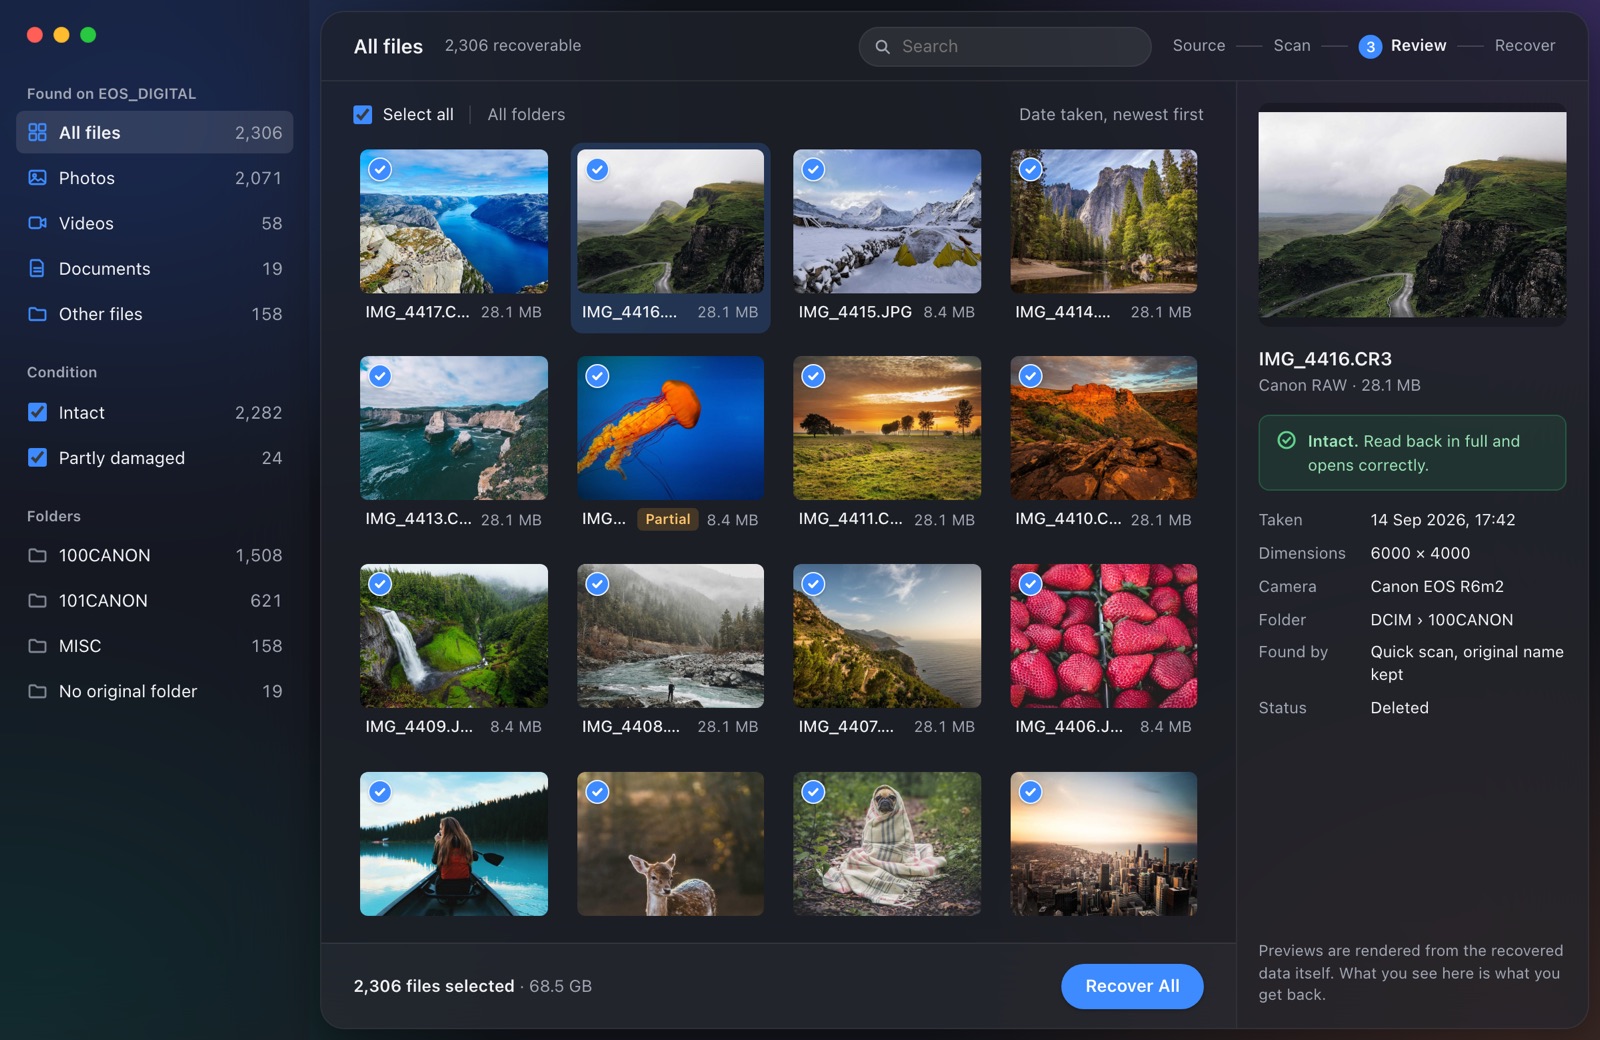This screenshot has width=1600, height=1040.
Task: Open the IMG_4414 forest cliffs thumbnail
Action: pos(1103,221)
